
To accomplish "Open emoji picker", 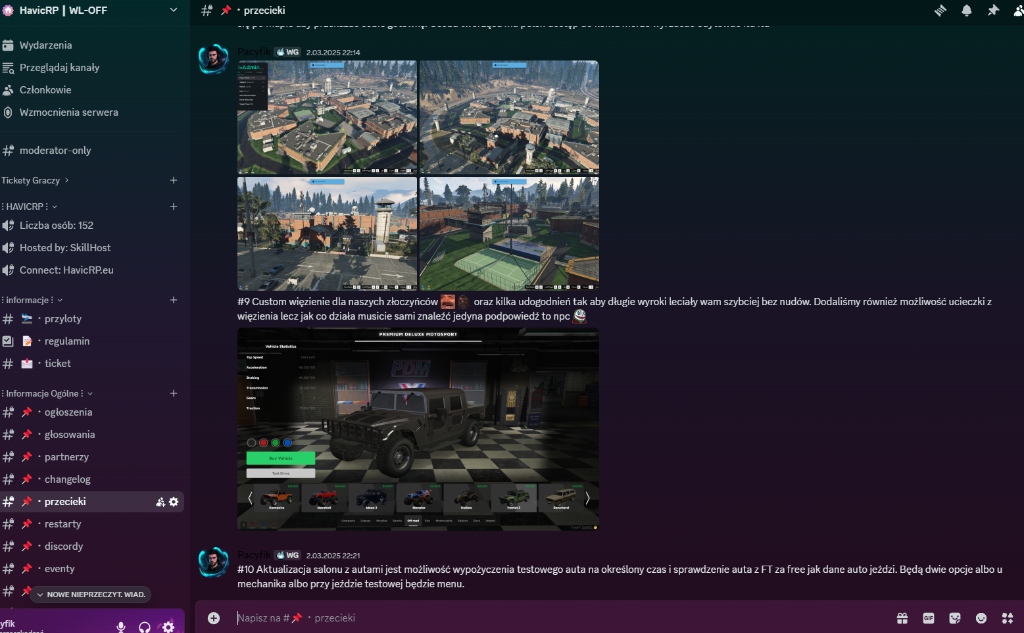I will [x=981, y=618].
